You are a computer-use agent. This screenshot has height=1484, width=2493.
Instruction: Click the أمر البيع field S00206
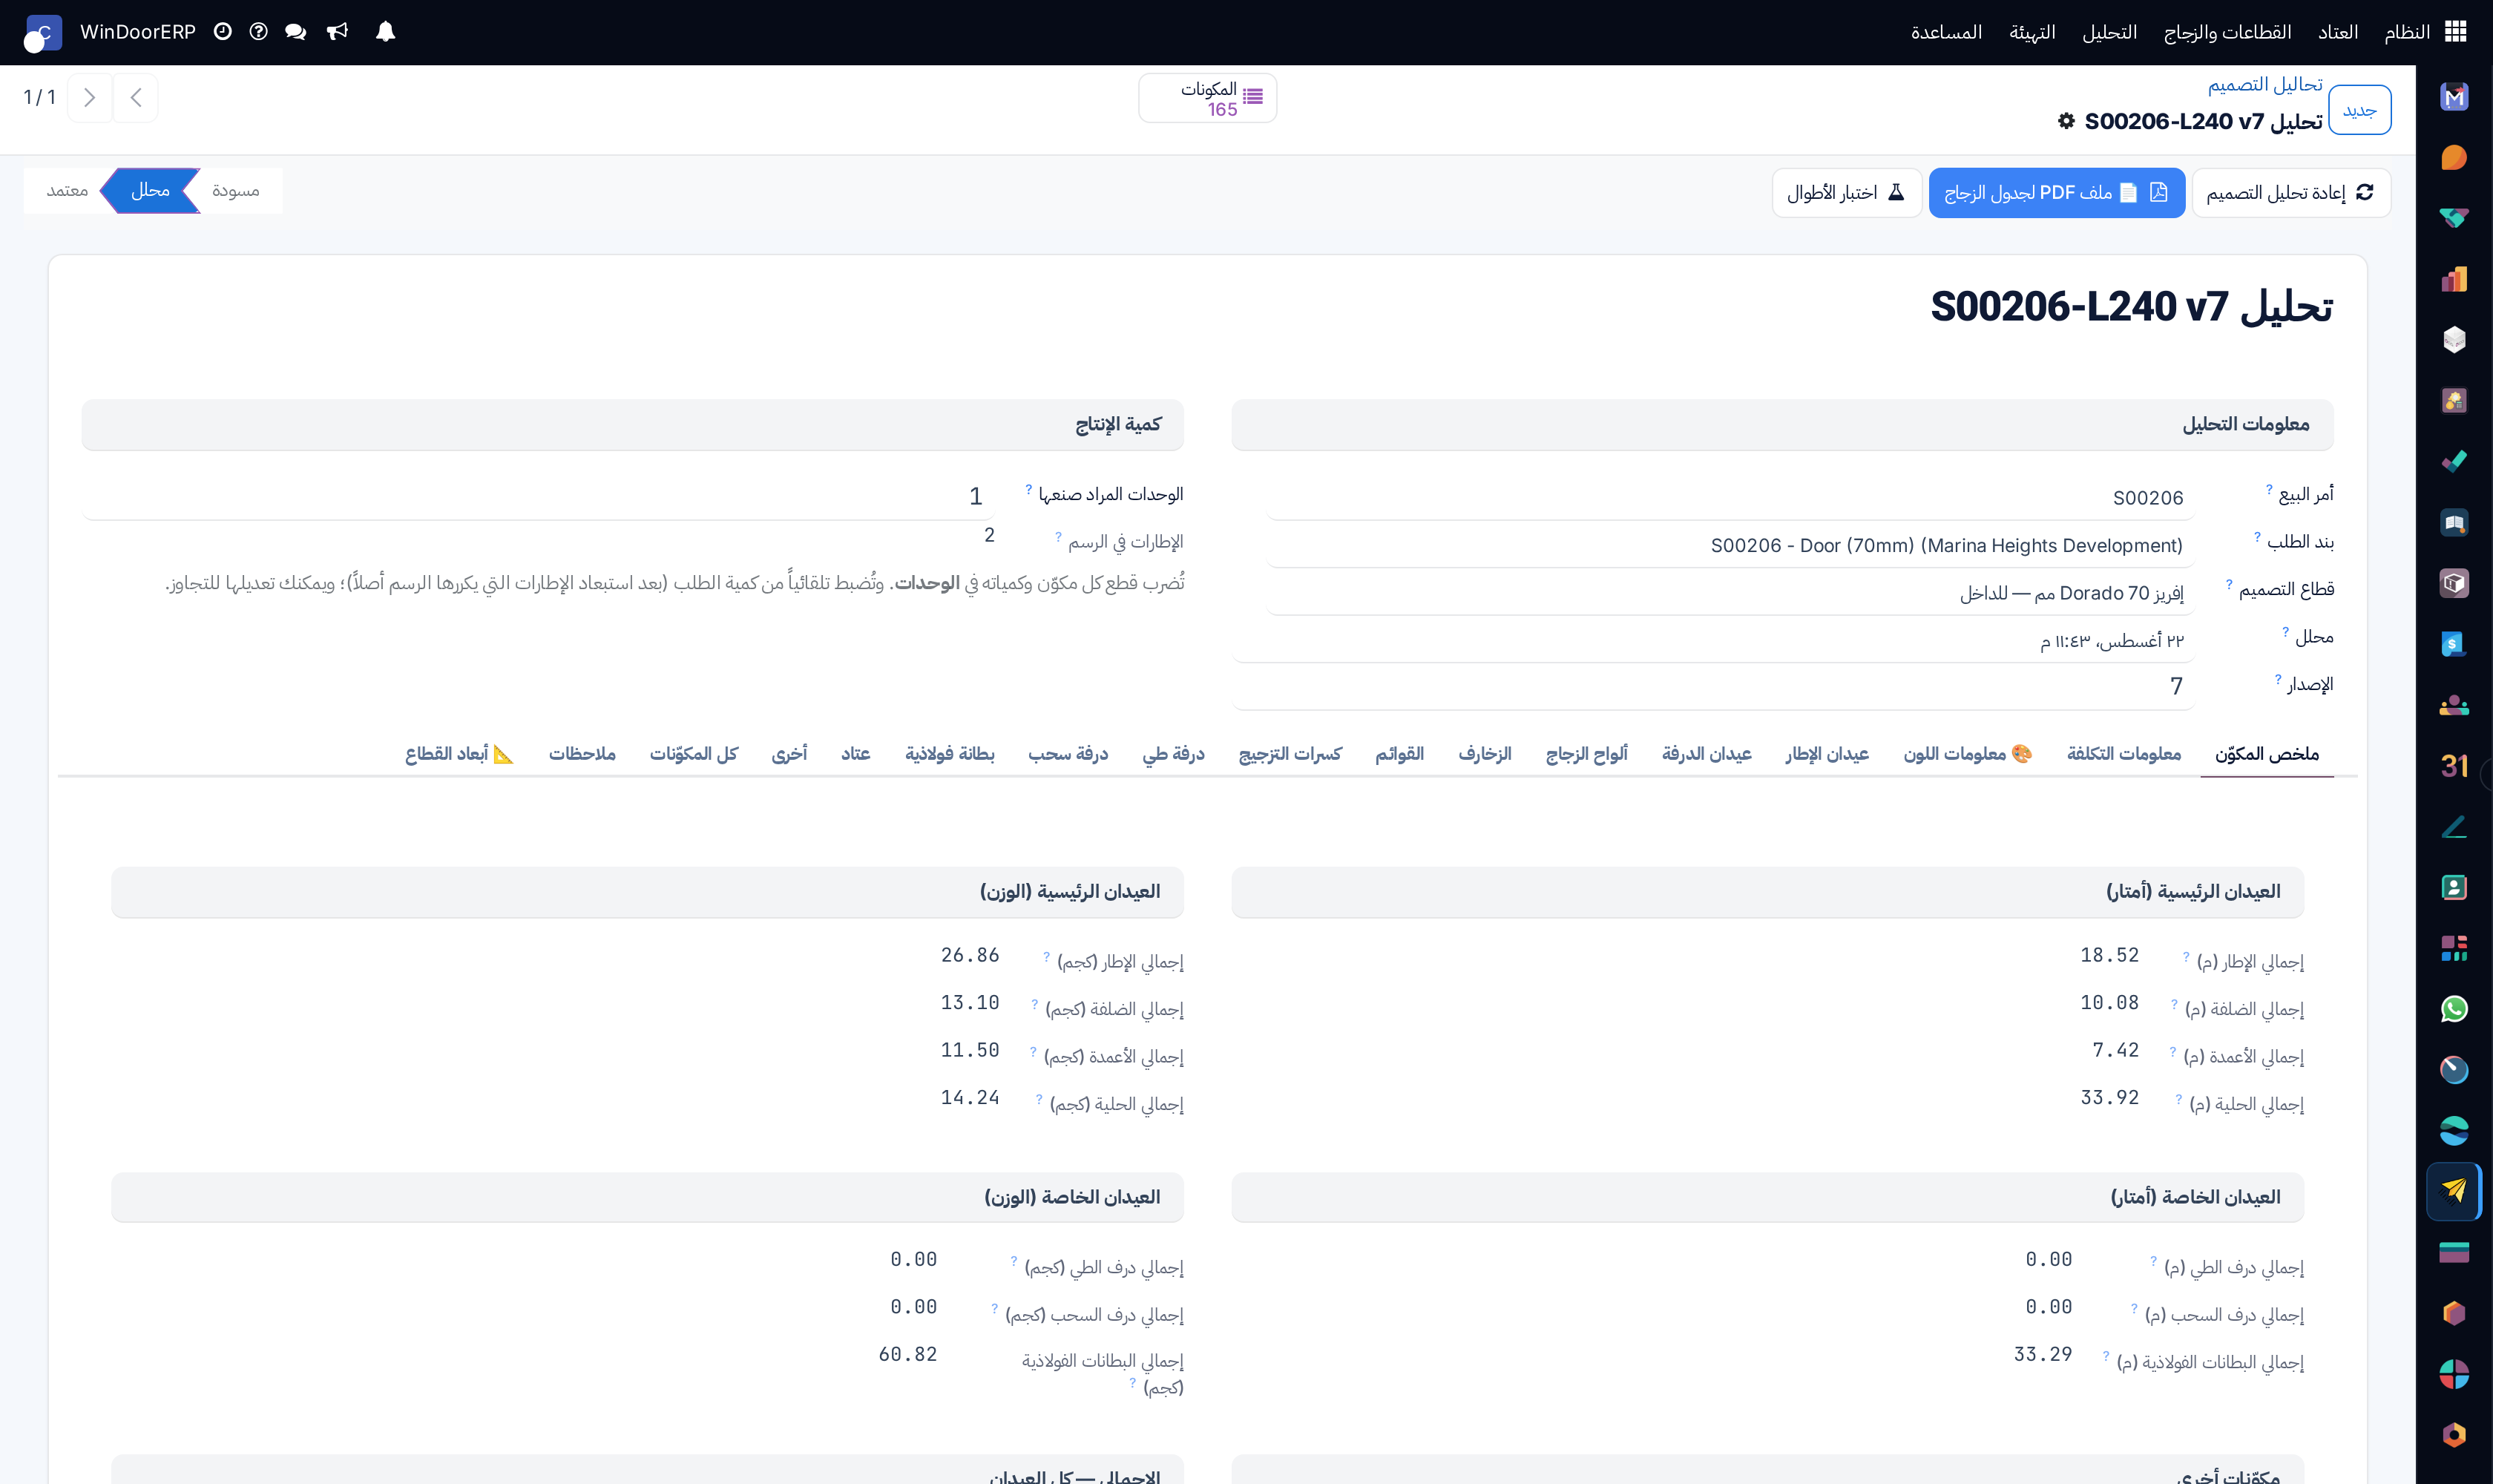coord(1730,497)
